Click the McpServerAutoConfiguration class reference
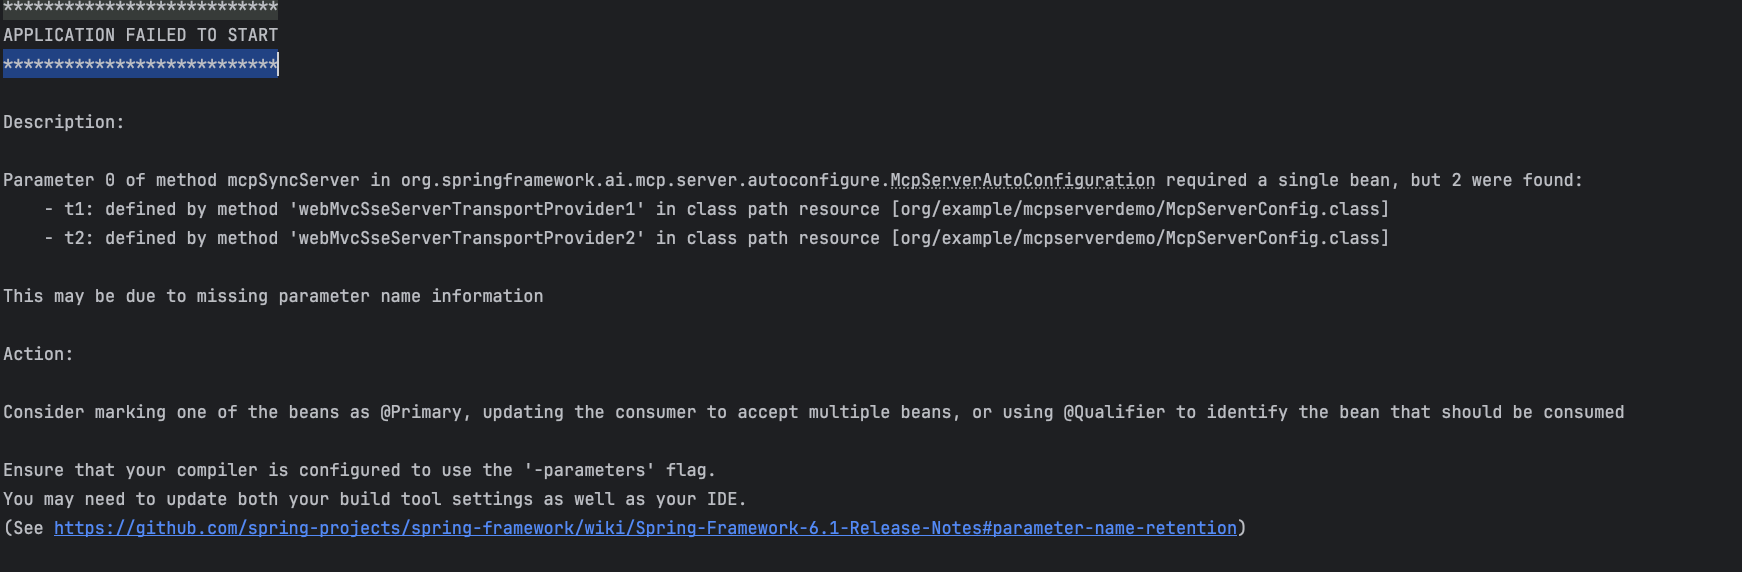 point(1022,180)
